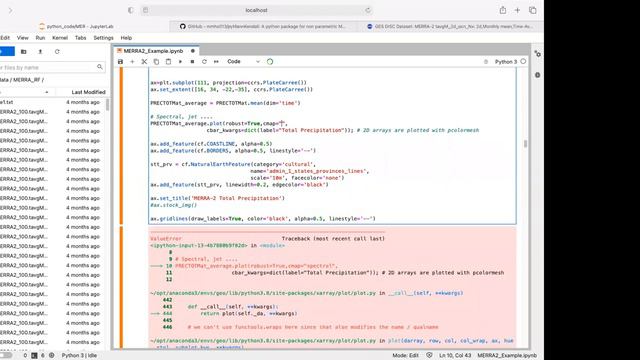The width and height of the screenshot is (640, 360).
Task: Click the ax.gridlines code line
Action: coord(262,219)
